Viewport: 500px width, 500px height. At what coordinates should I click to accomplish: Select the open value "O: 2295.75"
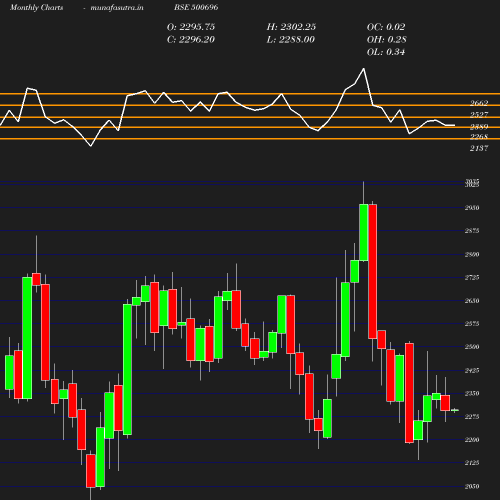coord(191,27)
